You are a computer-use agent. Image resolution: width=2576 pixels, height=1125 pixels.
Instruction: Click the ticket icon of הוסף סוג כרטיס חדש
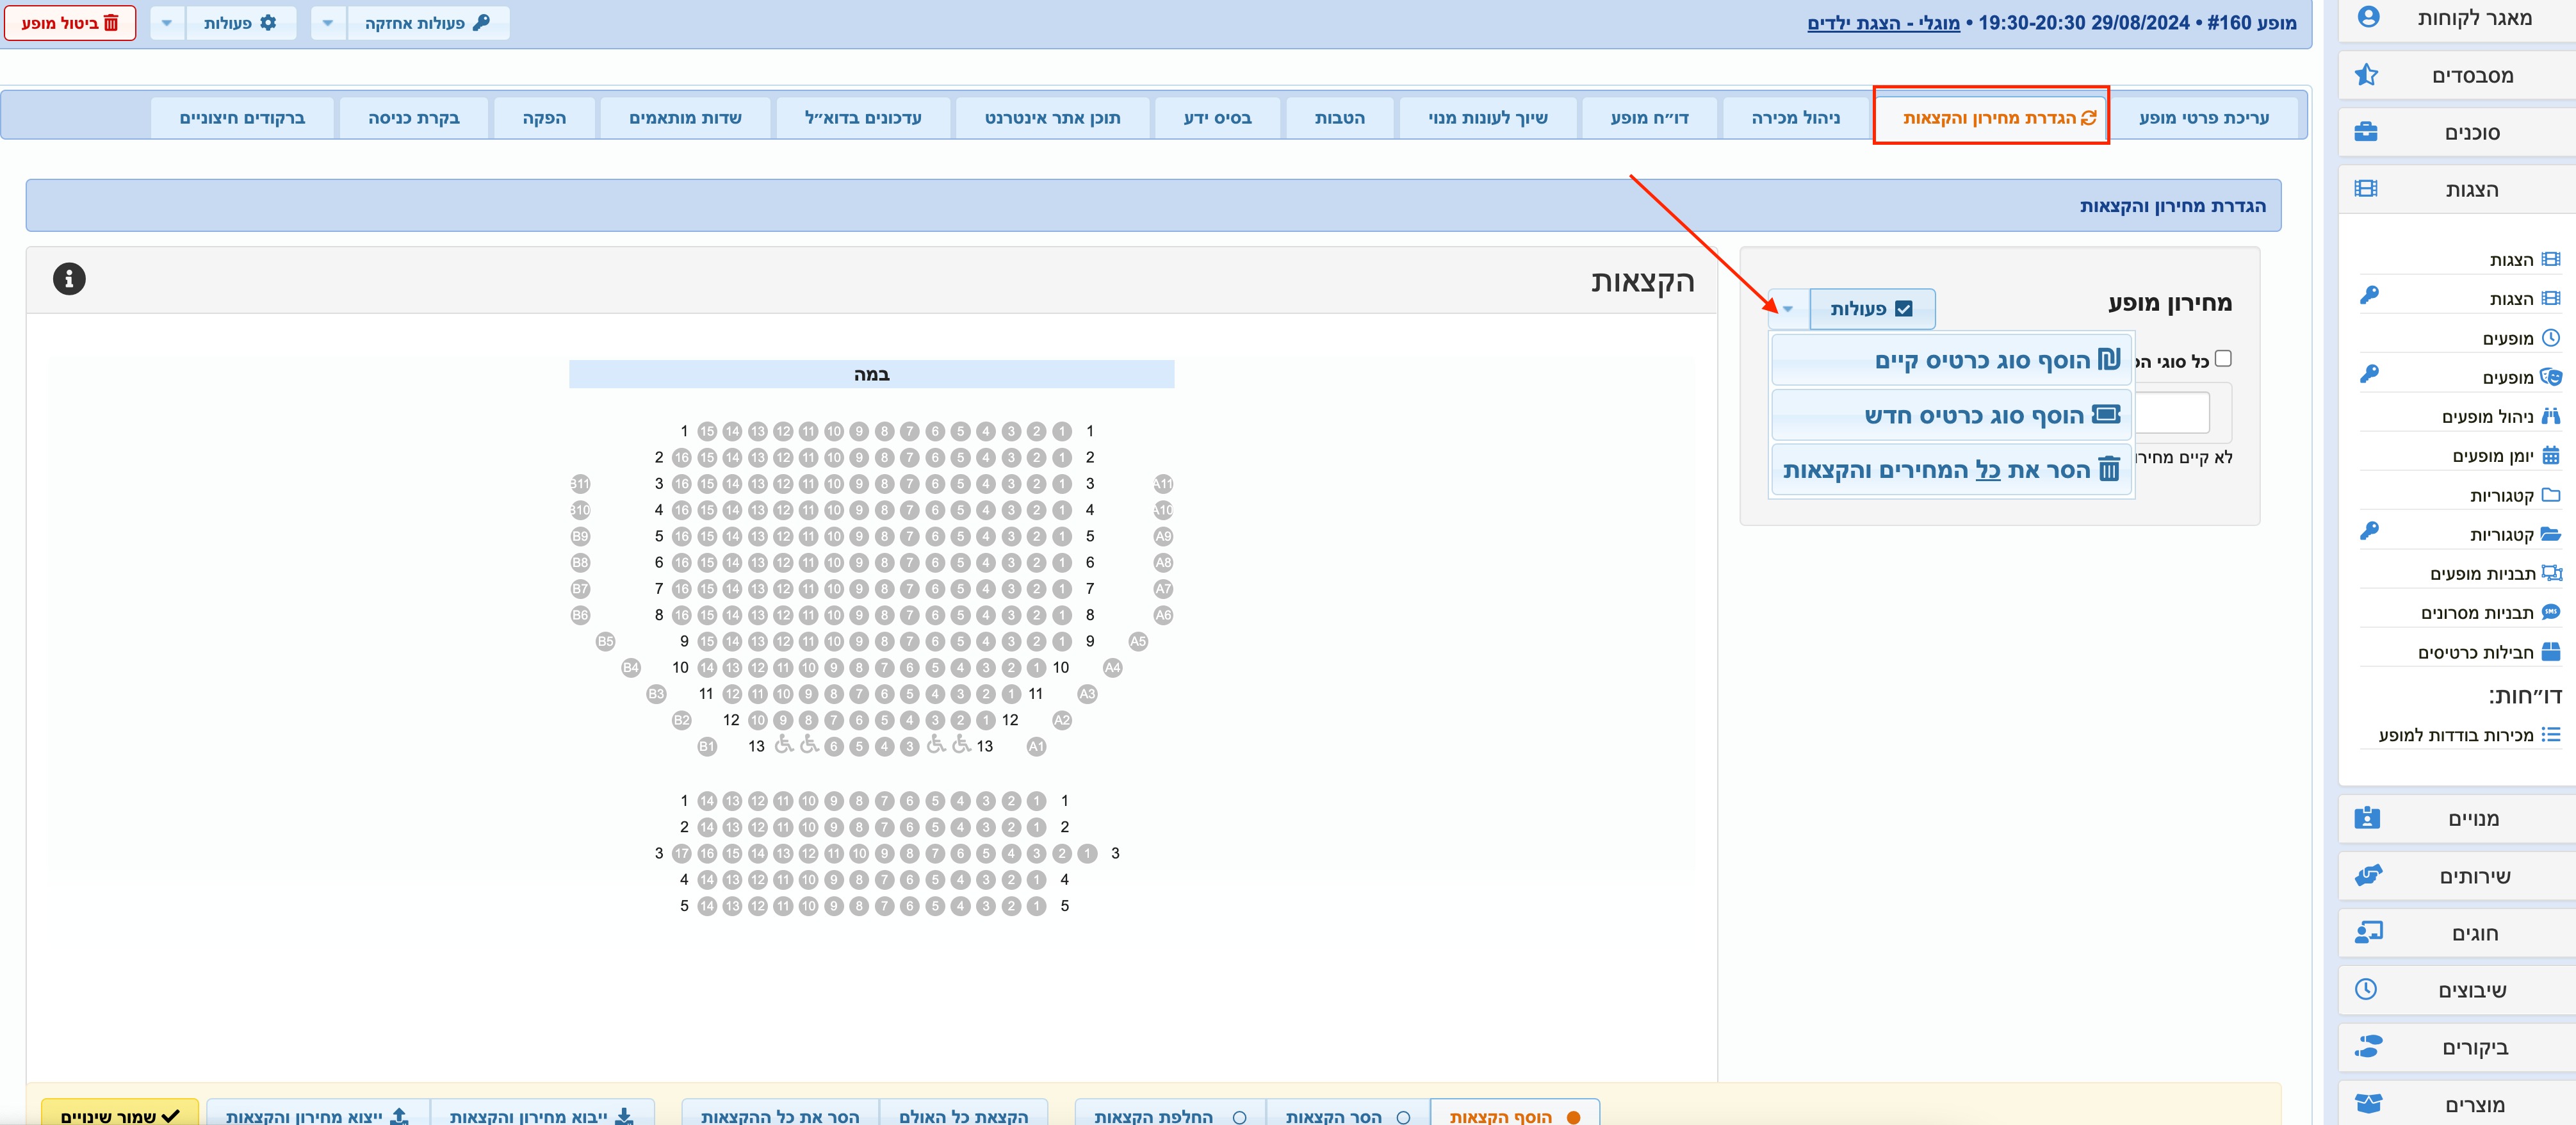coord(2106,414)
